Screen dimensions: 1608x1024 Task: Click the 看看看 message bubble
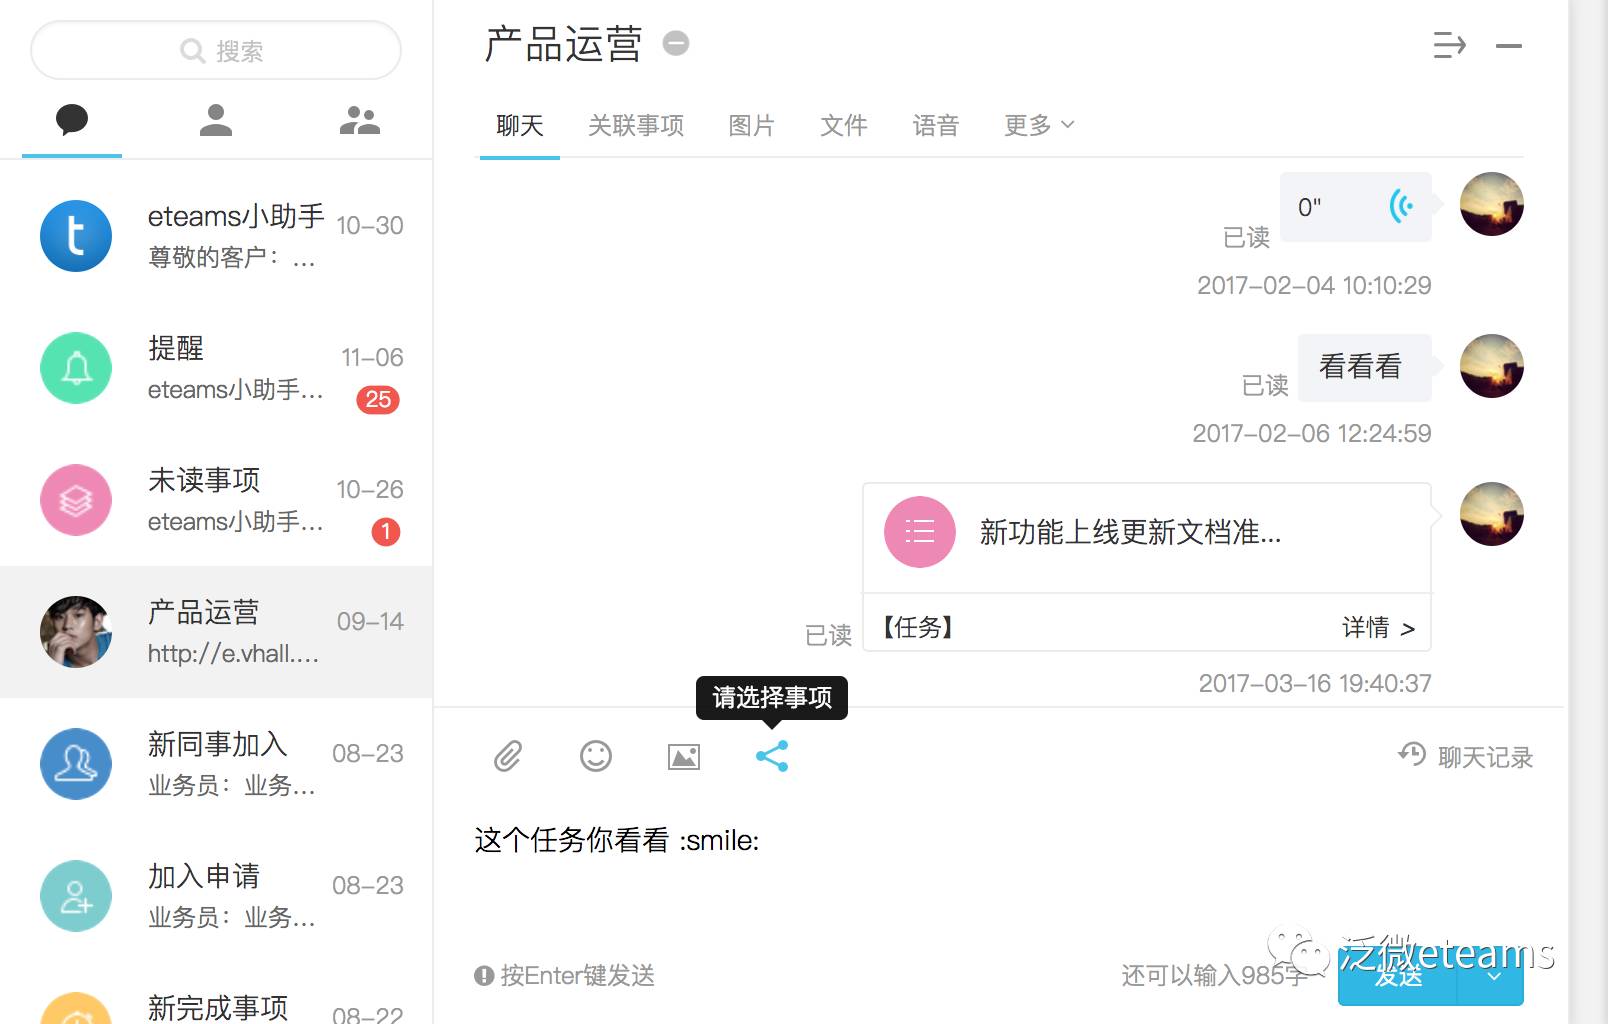click(1364, 367)
